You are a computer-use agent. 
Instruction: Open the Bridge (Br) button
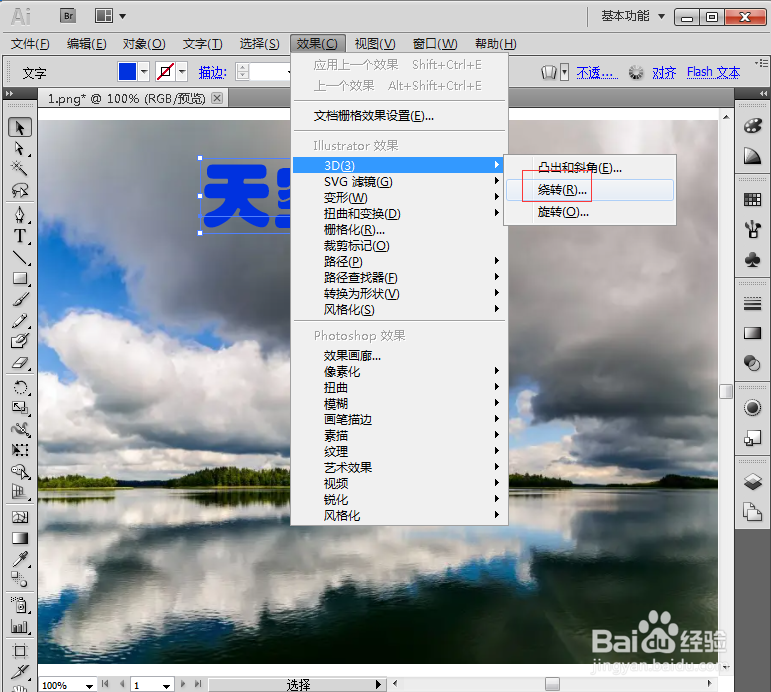coord(68,16)
